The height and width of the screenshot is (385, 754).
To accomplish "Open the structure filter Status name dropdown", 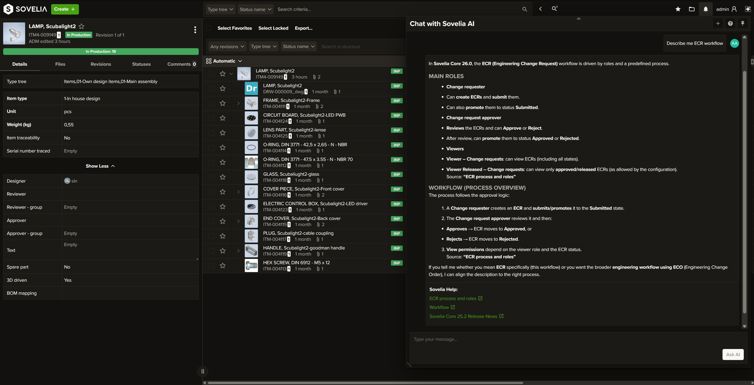I will (x=299, y=47).
